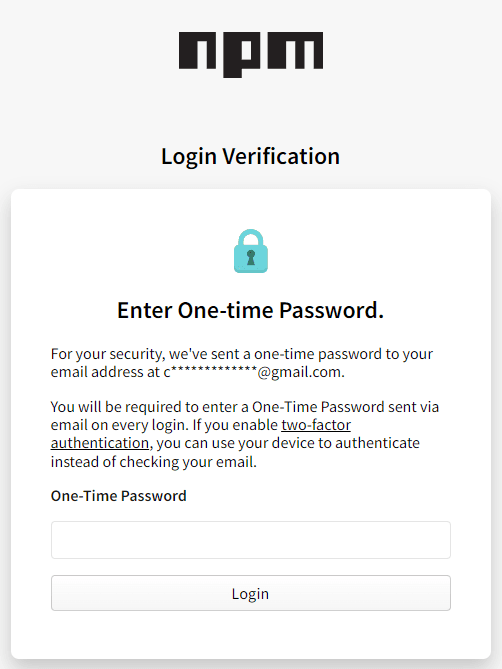Click the underlined word 'authentication'
The image size is (502, 669).
pyautogui.click(x=100, y=443)
